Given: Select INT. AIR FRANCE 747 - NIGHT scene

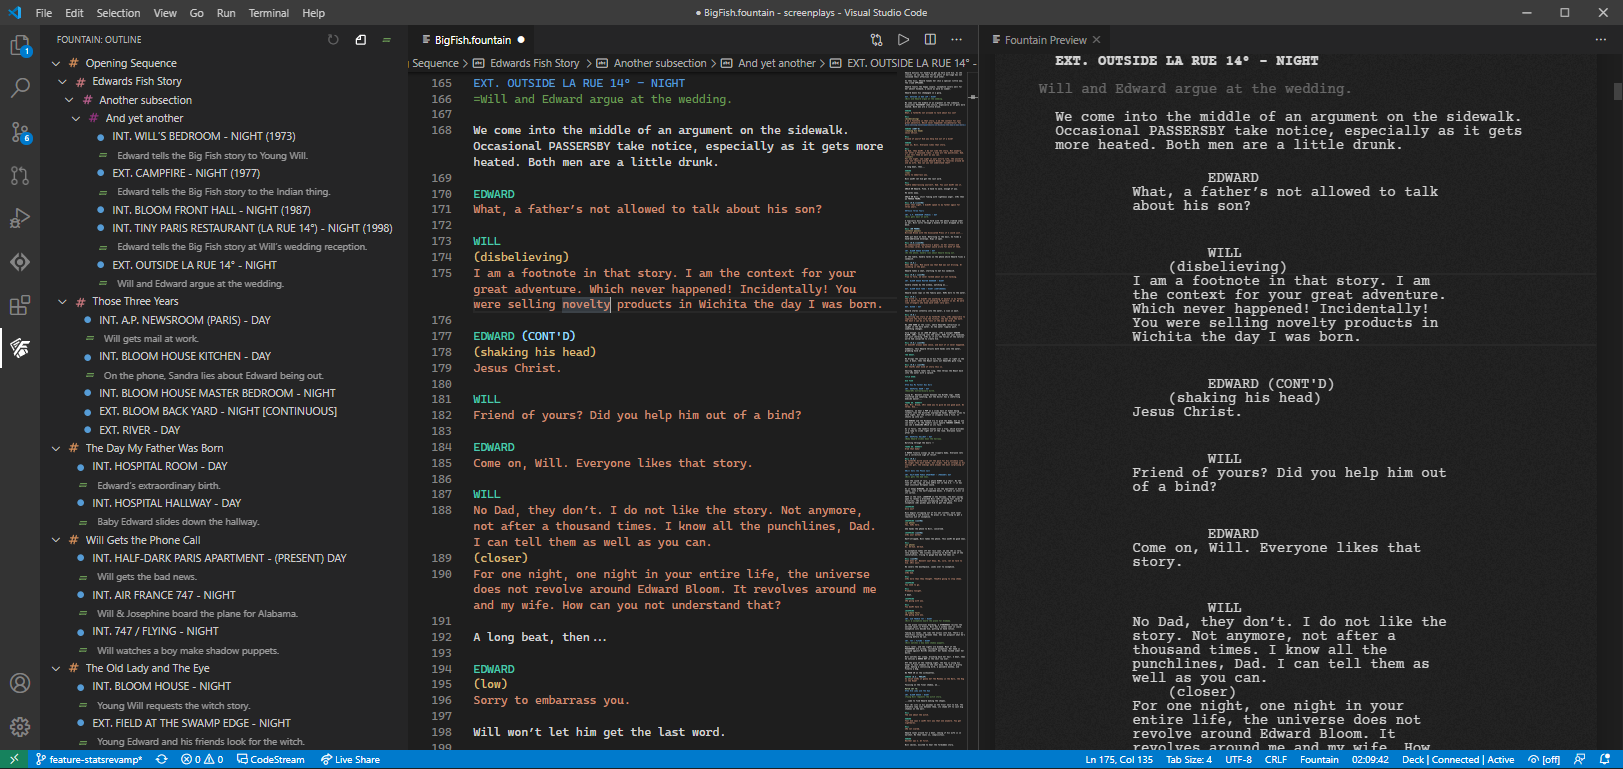Looking at the screenshot, I should [164, 595].
